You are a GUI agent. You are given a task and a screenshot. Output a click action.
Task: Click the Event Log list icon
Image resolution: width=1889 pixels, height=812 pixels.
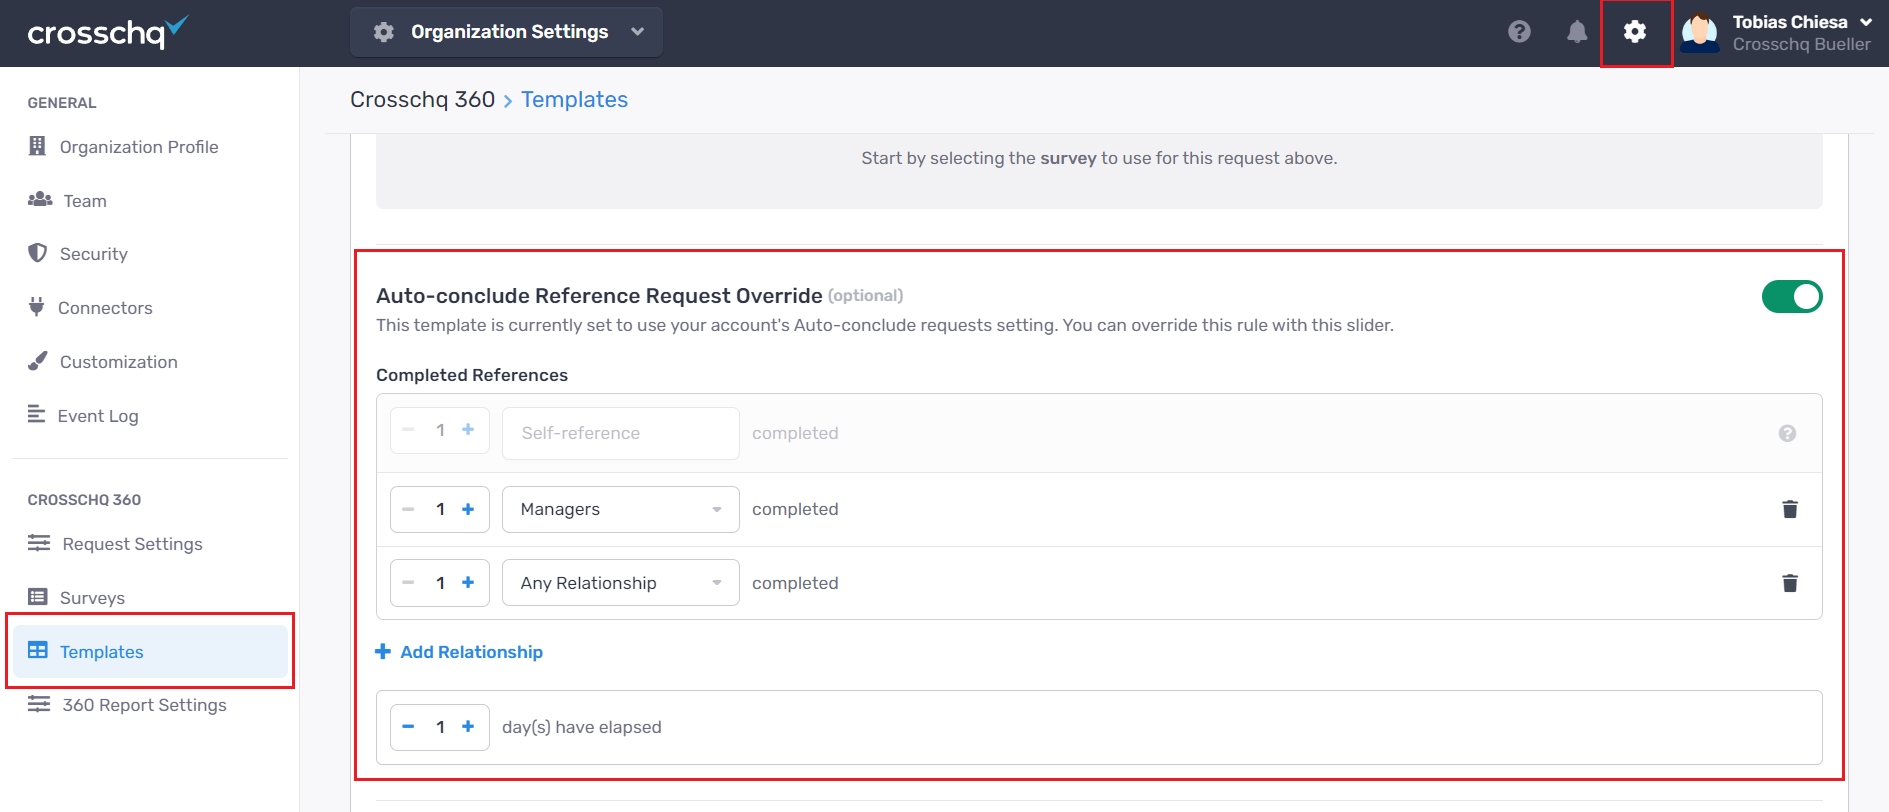tap(36, 414)
